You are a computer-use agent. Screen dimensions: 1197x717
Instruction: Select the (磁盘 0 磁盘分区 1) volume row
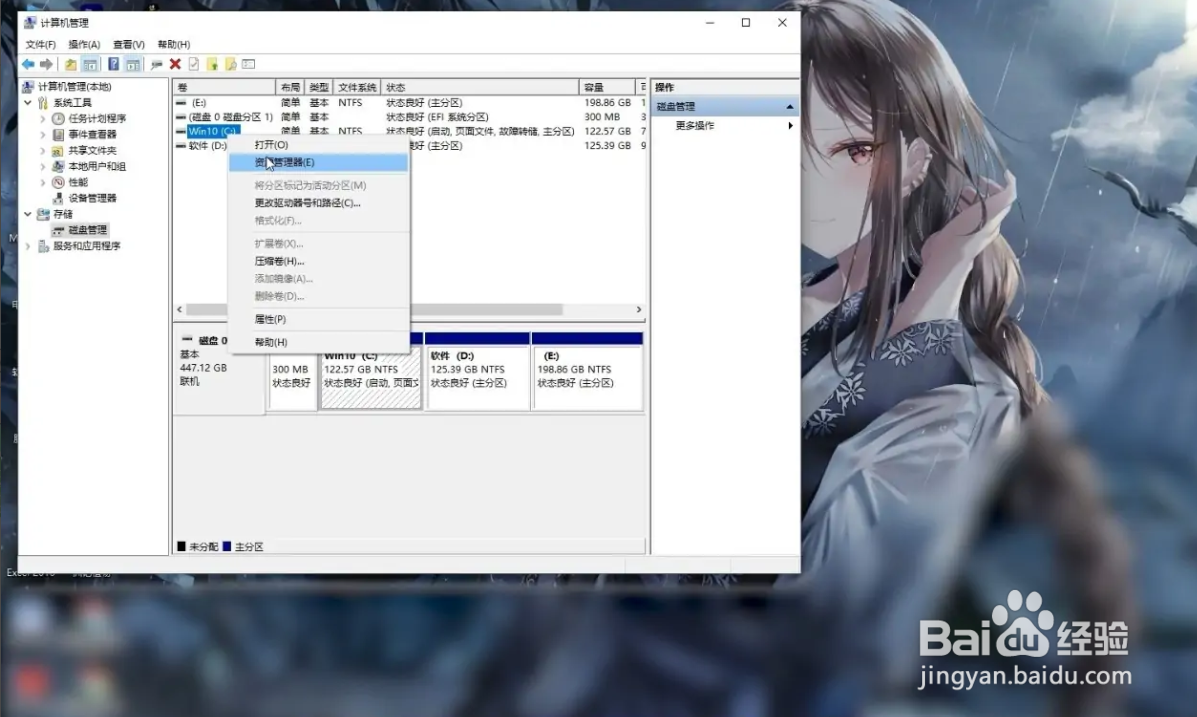pyautogui.click(x=410, y=117)
